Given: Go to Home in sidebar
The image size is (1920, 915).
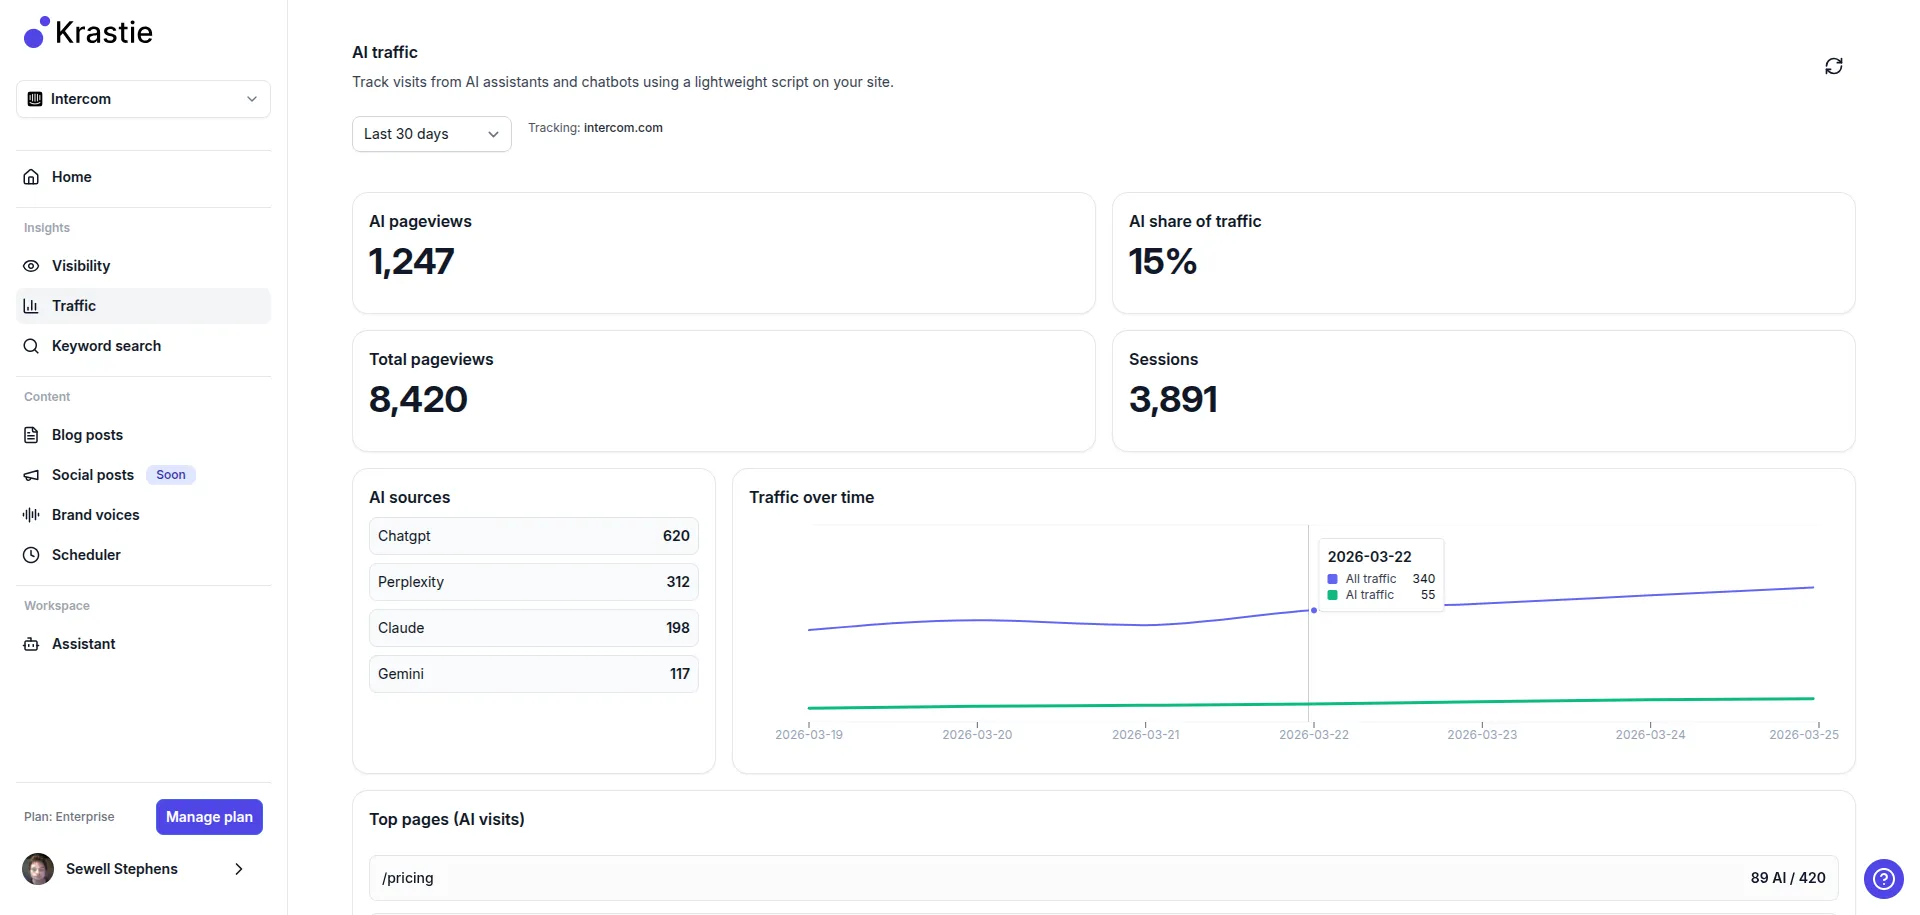Looking at the screenshot, I should (x=143, y=177).
